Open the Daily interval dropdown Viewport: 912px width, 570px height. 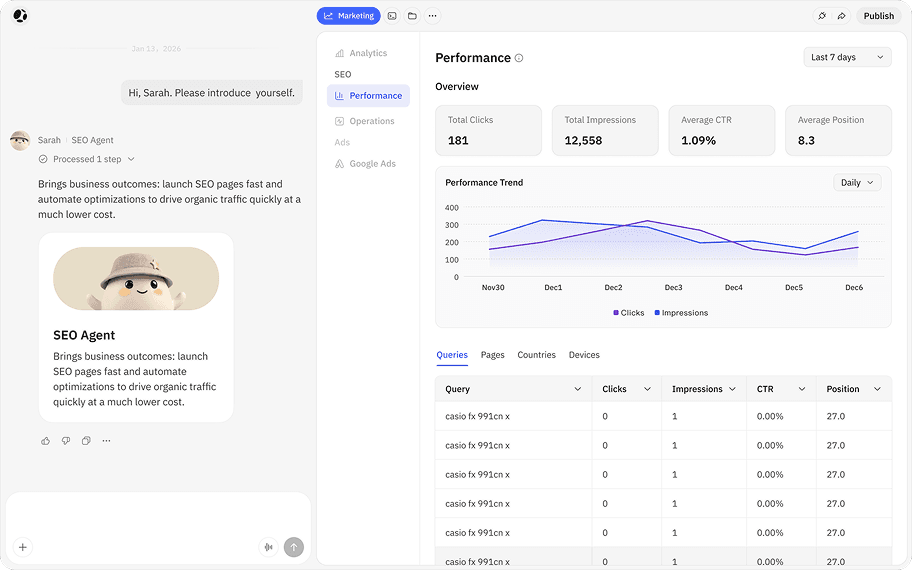pos(857,183)
